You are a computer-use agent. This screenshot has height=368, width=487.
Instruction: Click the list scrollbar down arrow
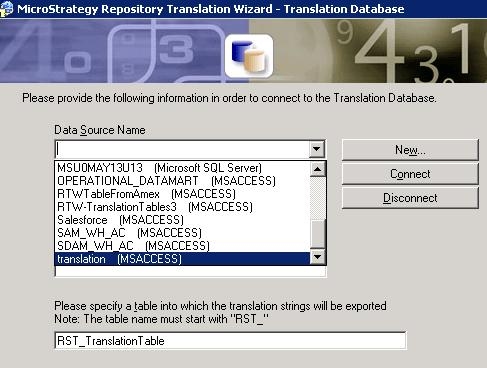317,257
